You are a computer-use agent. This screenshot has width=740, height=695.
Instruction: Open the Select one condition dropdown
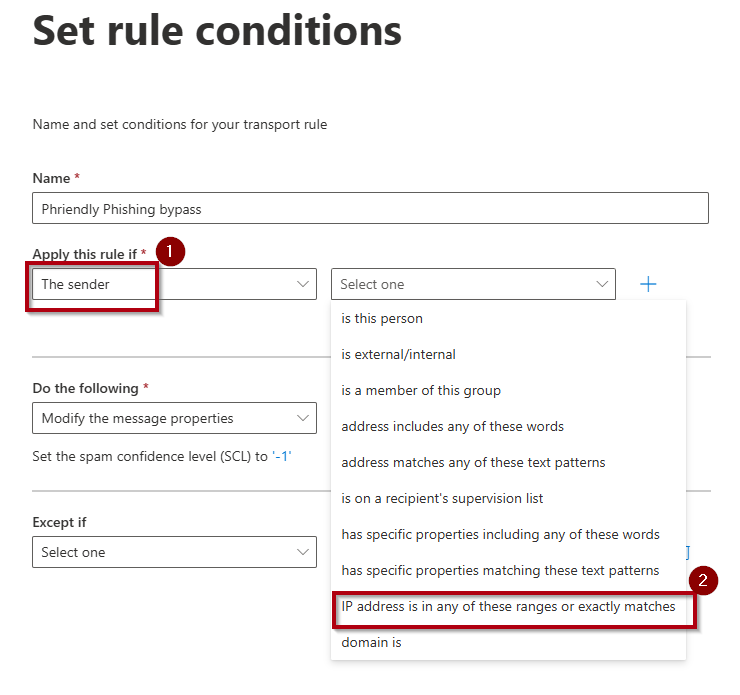coord(473,284)
